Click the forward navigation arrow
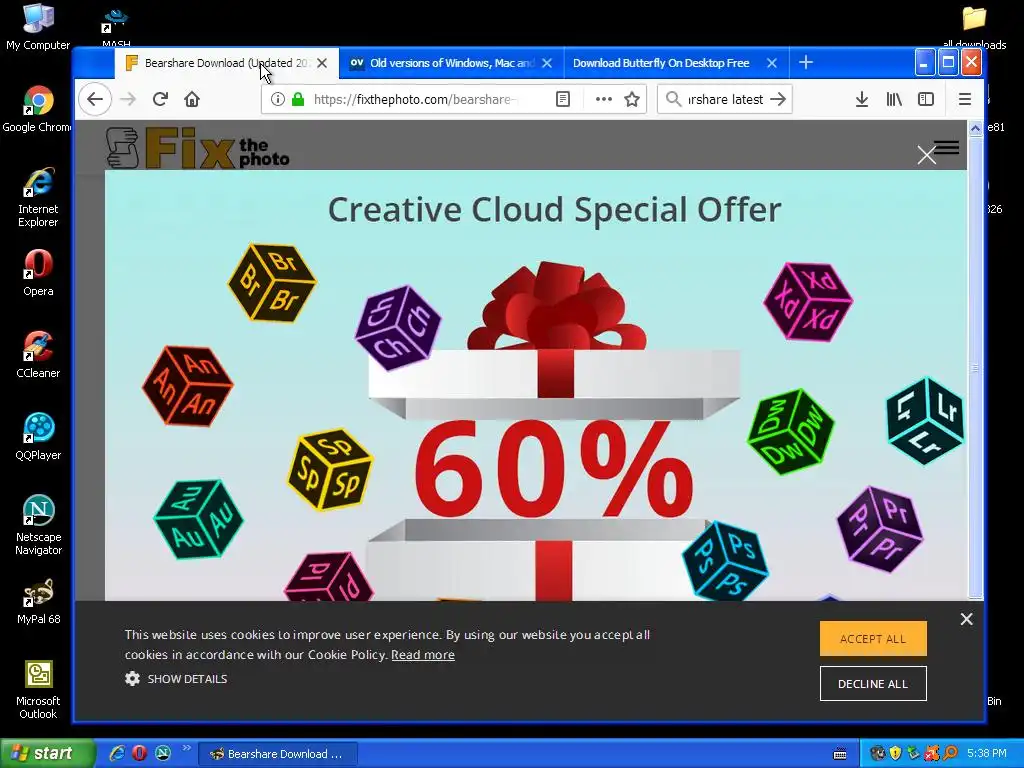This screenshot has height=768, width=1024. click(129, 99)
